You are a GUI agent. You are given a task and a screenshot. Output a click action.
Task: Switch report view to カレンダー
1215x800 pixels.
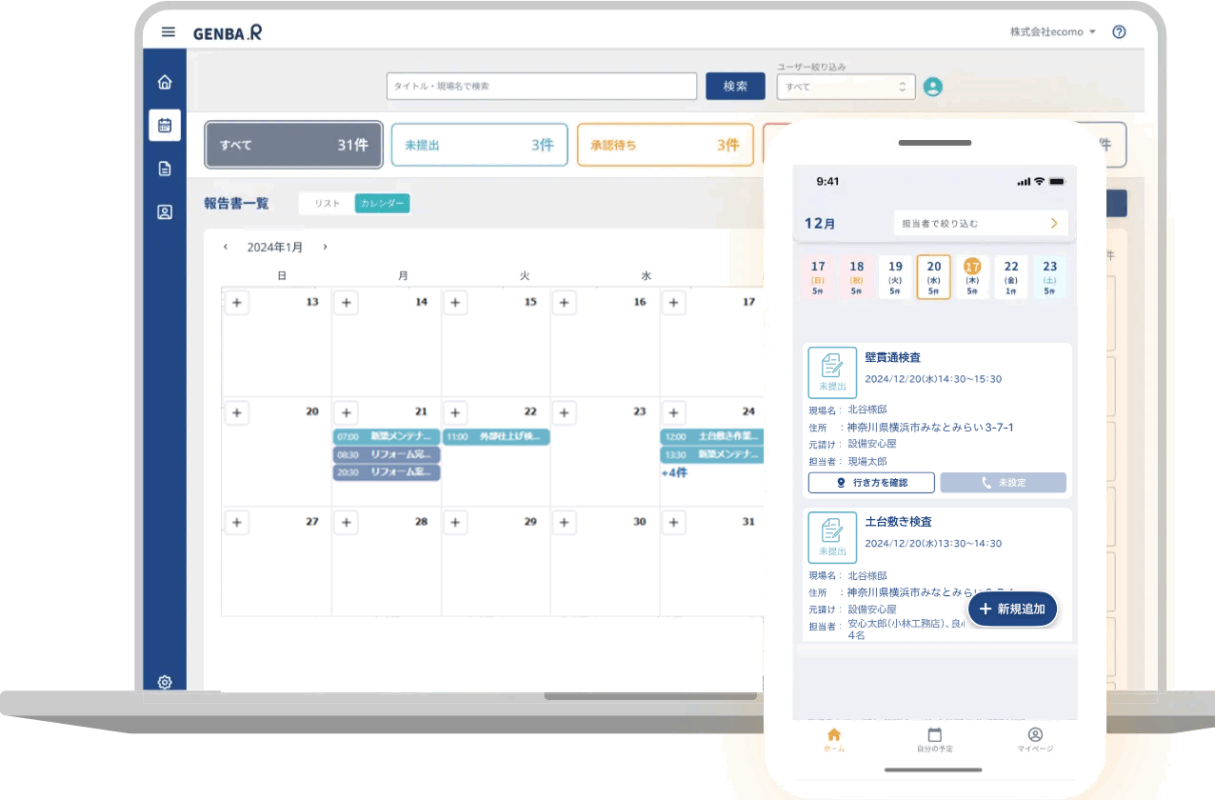(382, 204)
